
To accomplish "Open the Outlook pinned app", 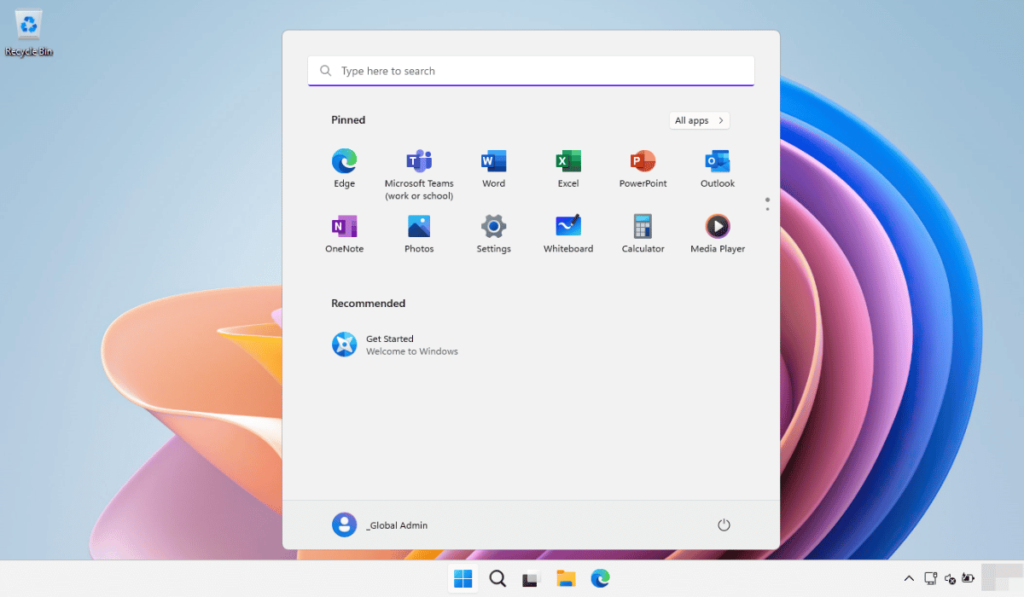I will [x=716, y=162].
